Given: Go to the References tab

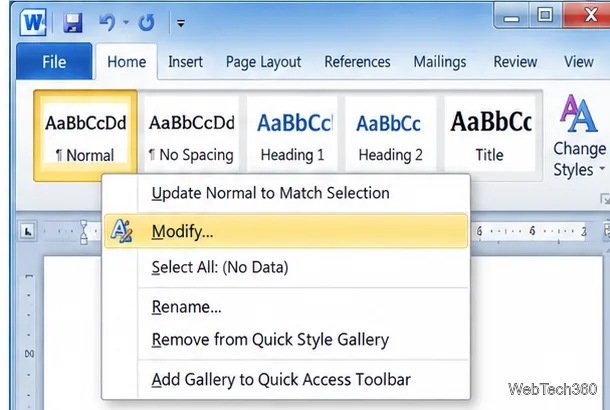Looking at the screenshot, I should click(357, 62).
